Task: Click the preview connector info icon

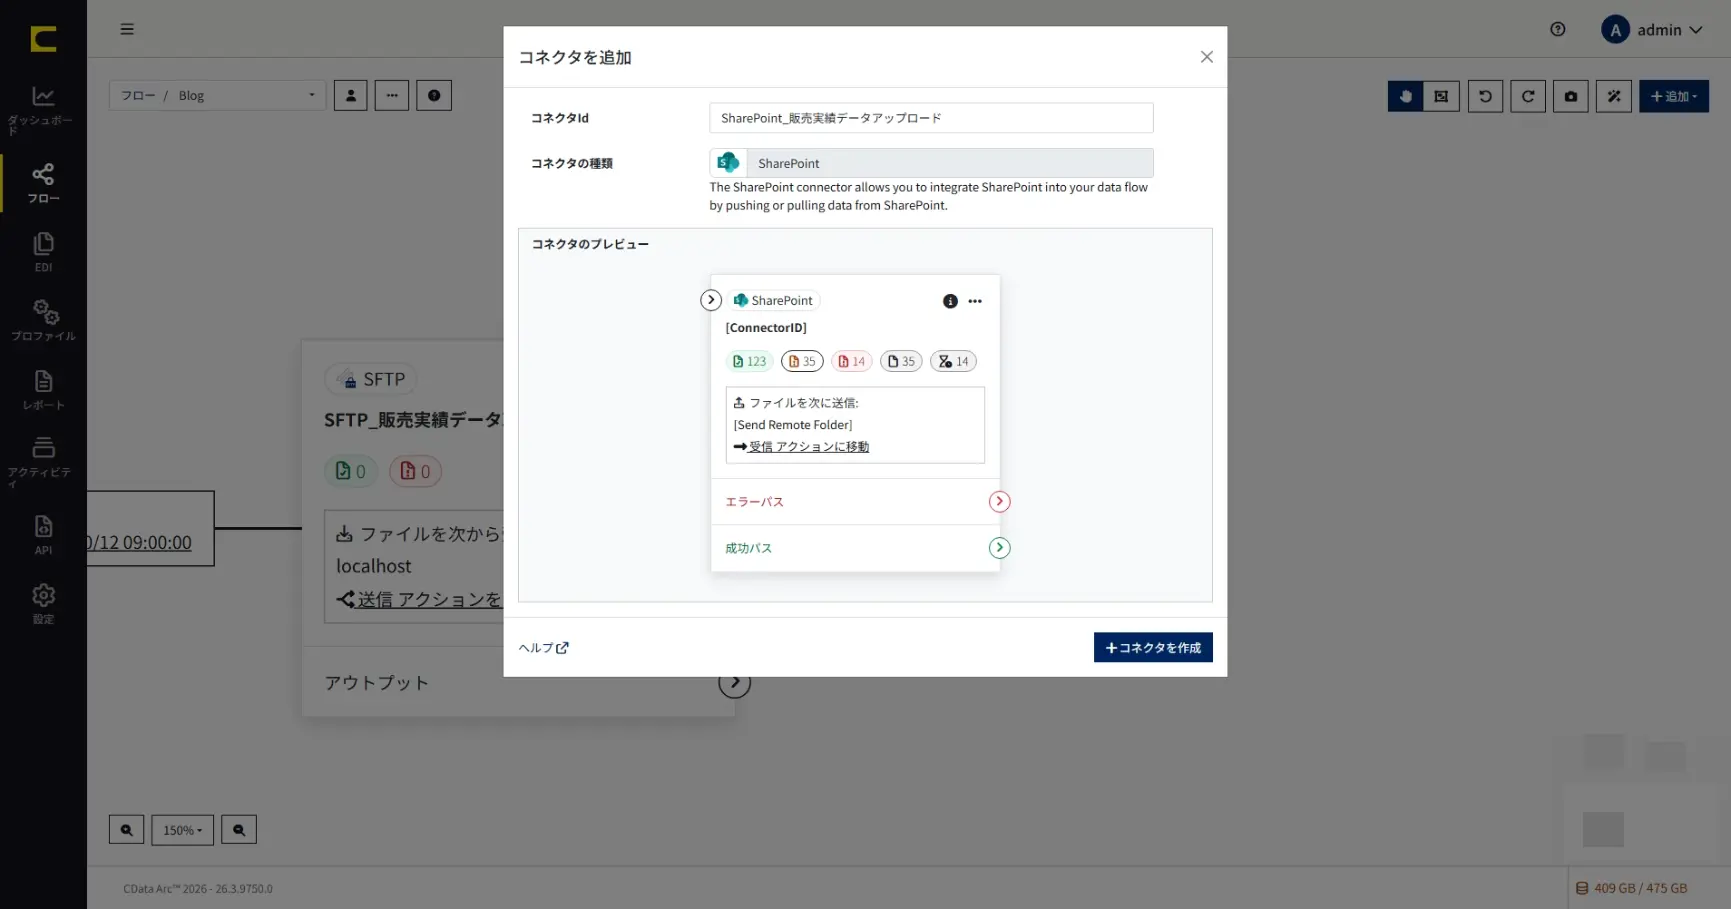Action: click(950, 301)
